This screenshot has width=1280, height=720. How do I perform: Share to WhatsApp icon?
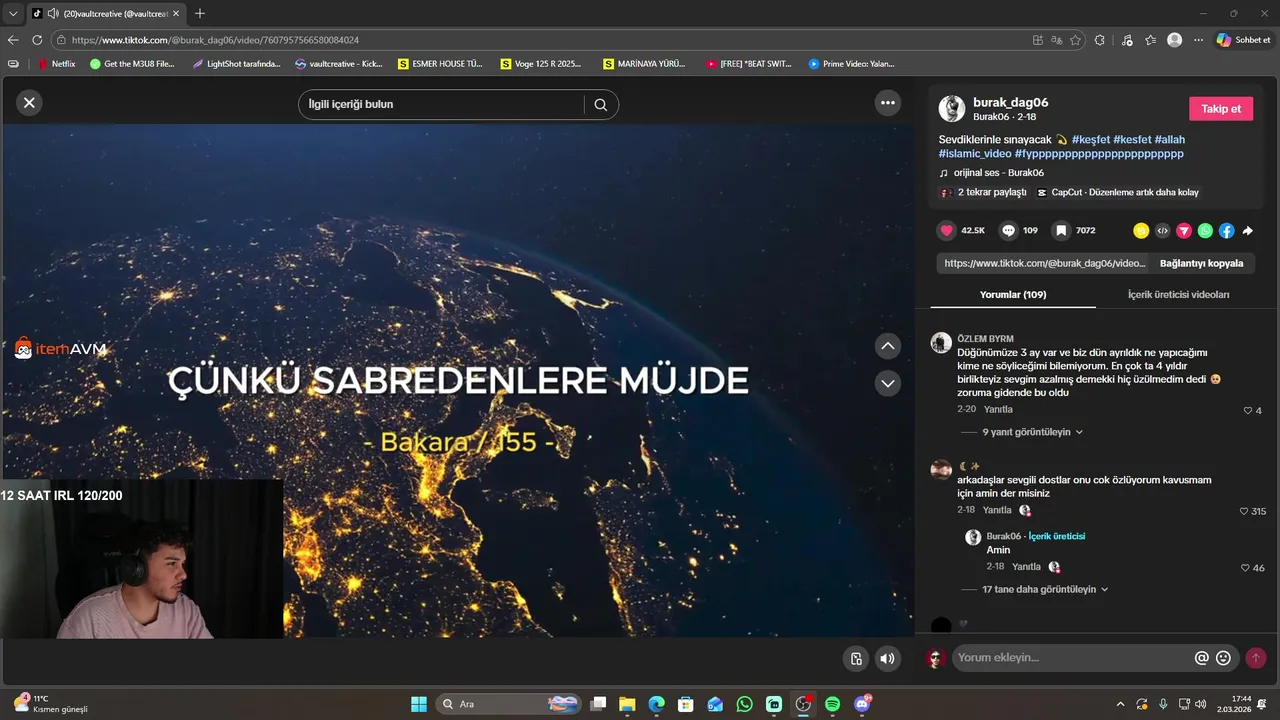pos(1205,231)
